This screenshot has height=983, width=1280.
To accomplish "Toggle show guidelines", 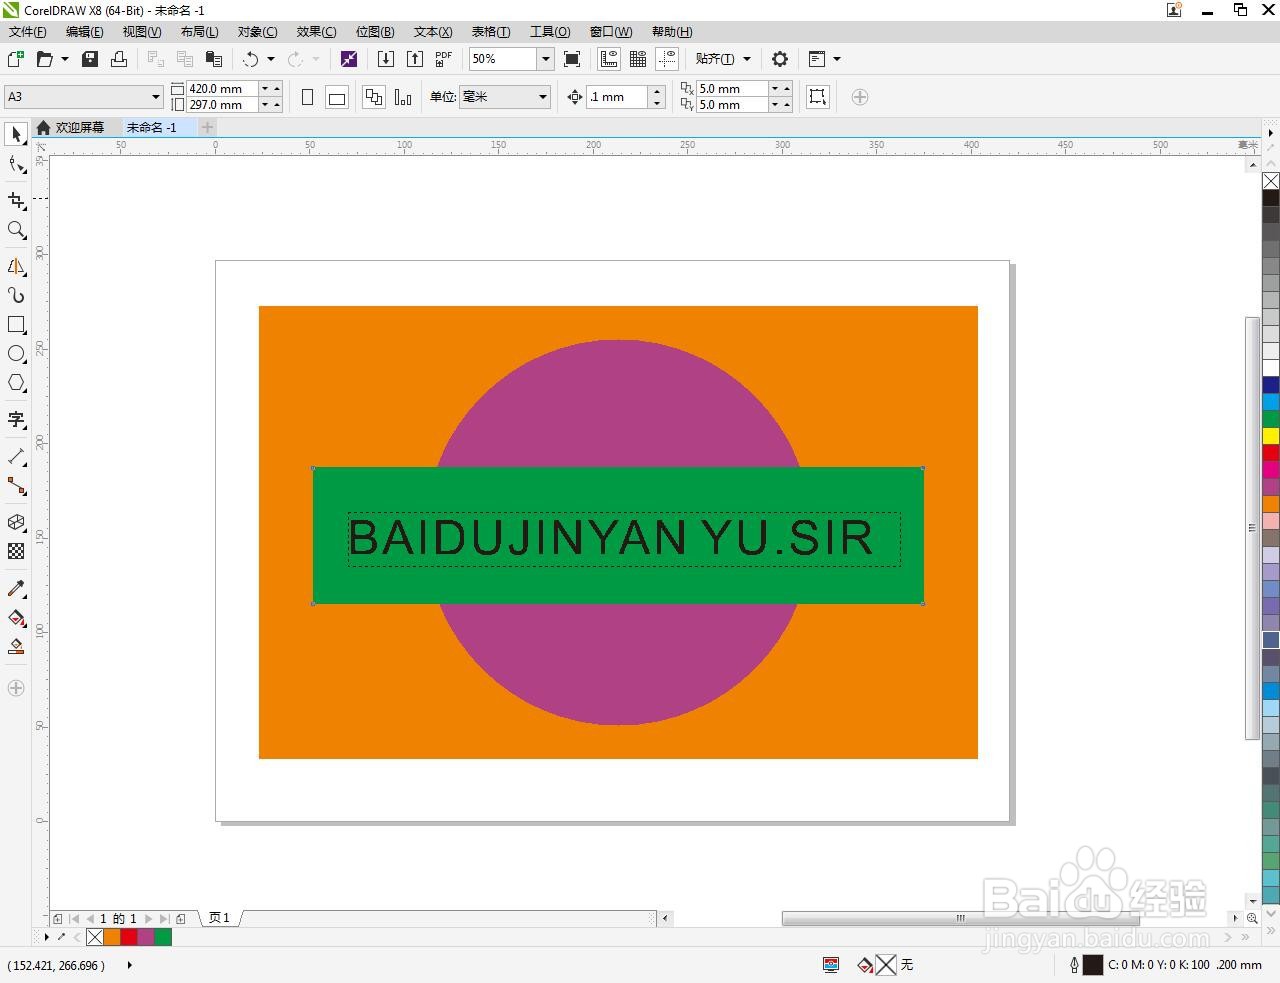I will 667,59.
